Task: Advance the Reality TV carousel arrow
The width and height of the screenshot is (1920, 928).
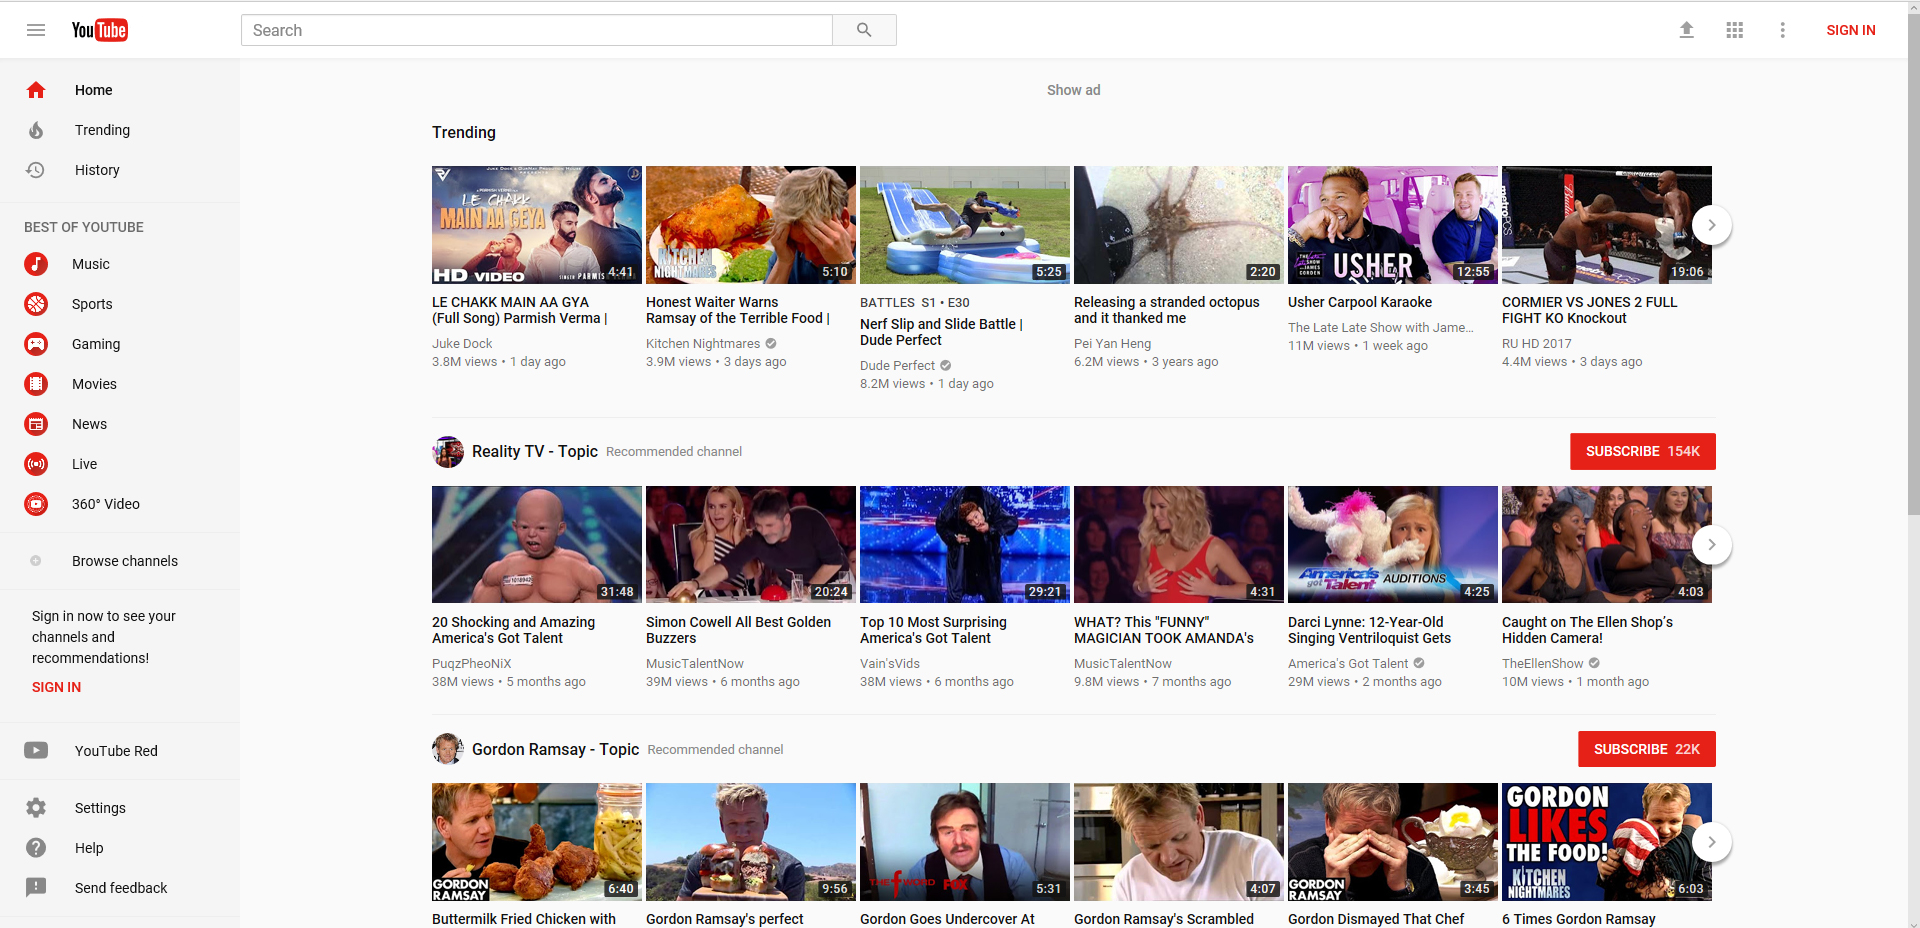Action: [x=1712, y=545]
